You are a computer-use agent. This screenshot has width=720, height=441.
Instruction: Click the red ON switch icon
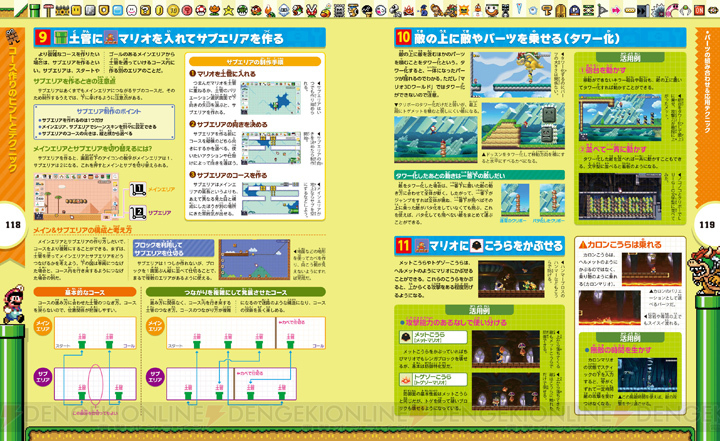[699, 10]
